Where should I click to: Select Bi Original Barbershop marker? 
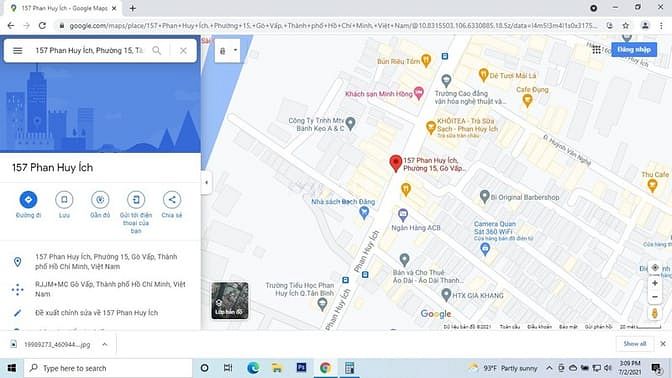point(484,196)
